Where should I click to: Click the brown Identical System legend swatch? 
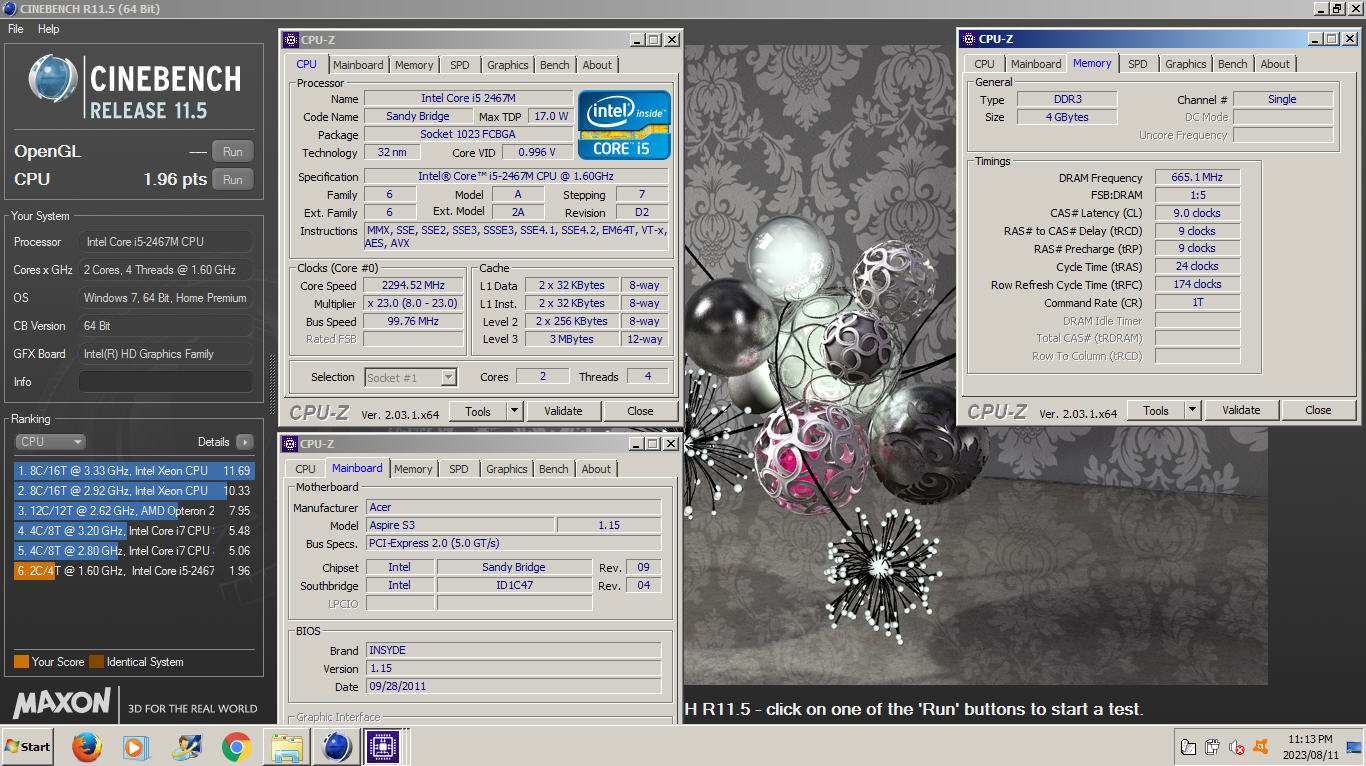pyautogui.click(x=96, y=662)
